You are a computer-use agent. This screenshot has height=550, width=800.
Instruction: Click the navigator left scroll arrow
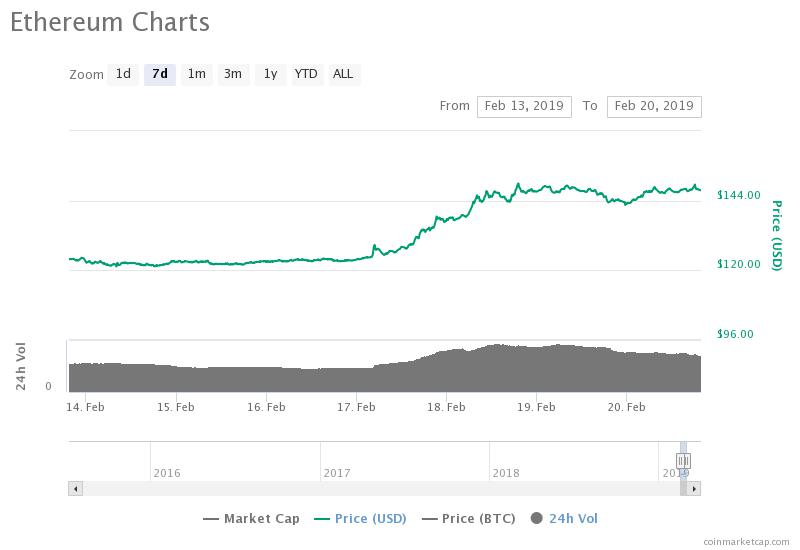76,489
